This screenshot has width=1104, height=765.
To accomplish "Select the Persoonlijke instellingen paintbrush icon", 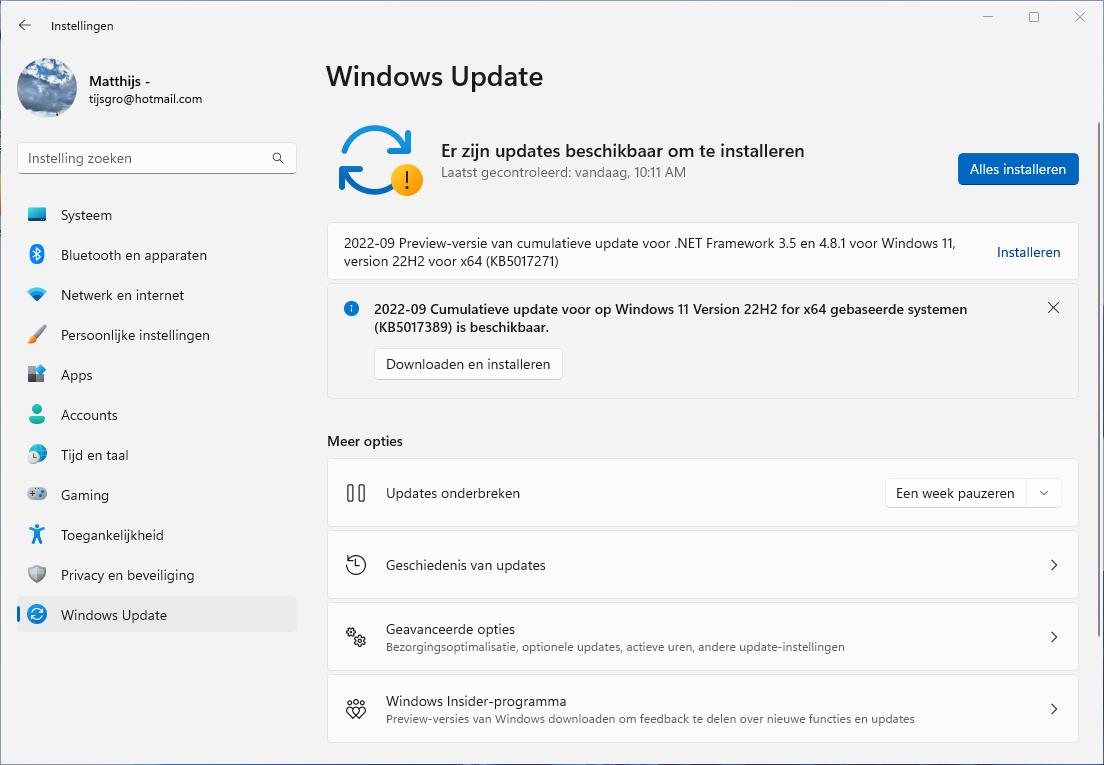I will click(x=37, y=335).
